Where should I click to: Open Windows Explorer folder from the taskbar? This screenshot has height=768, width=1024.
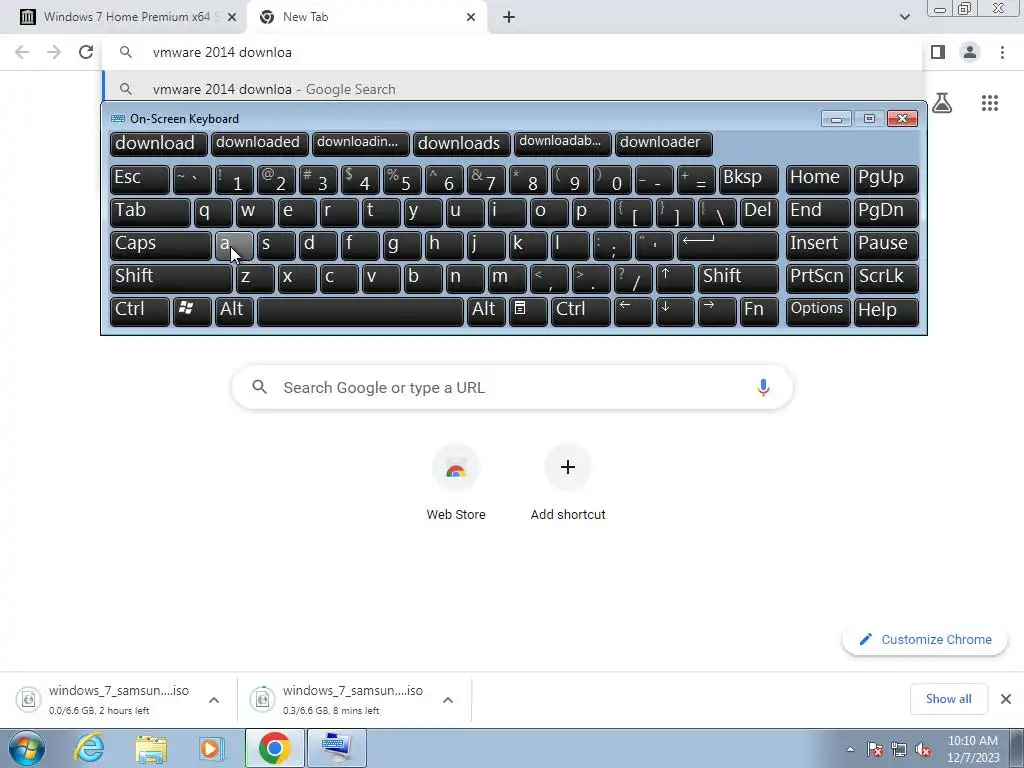coord(151,748)
